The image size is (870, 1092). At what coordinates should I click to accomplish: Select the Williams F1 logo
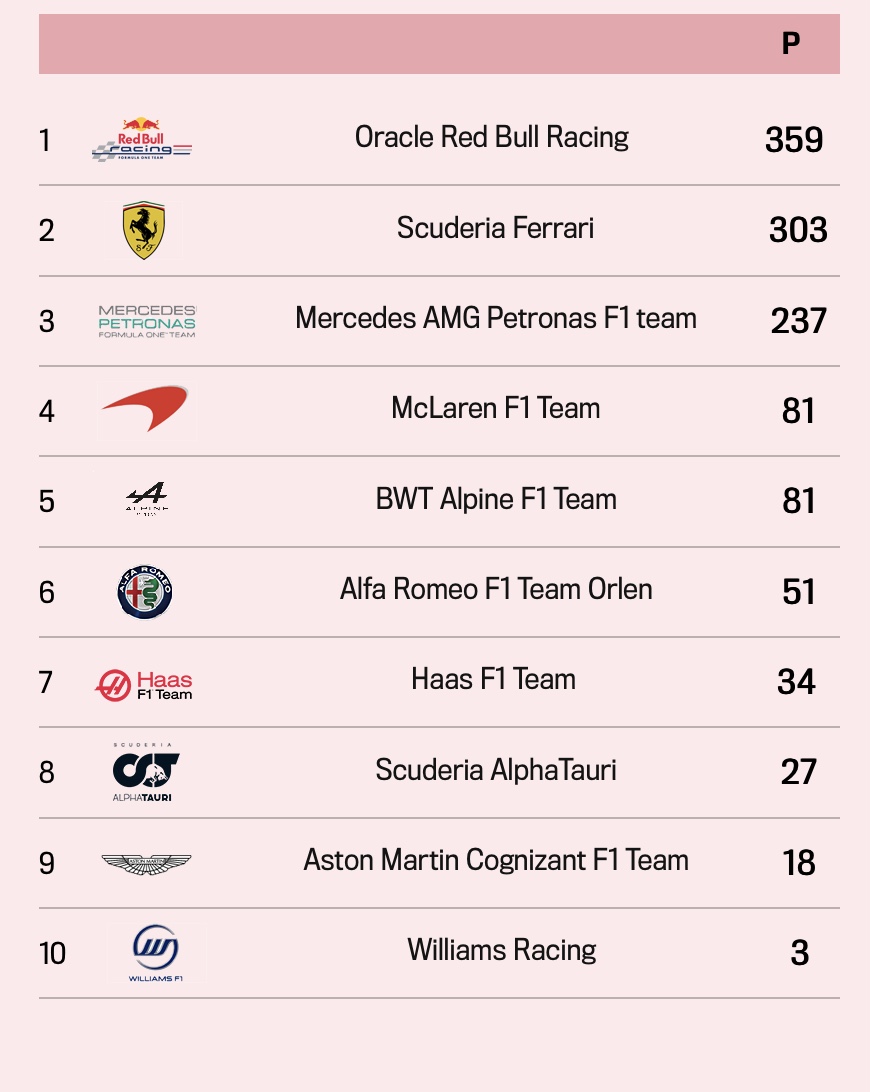pyautogui.click(x=156, y=953)
